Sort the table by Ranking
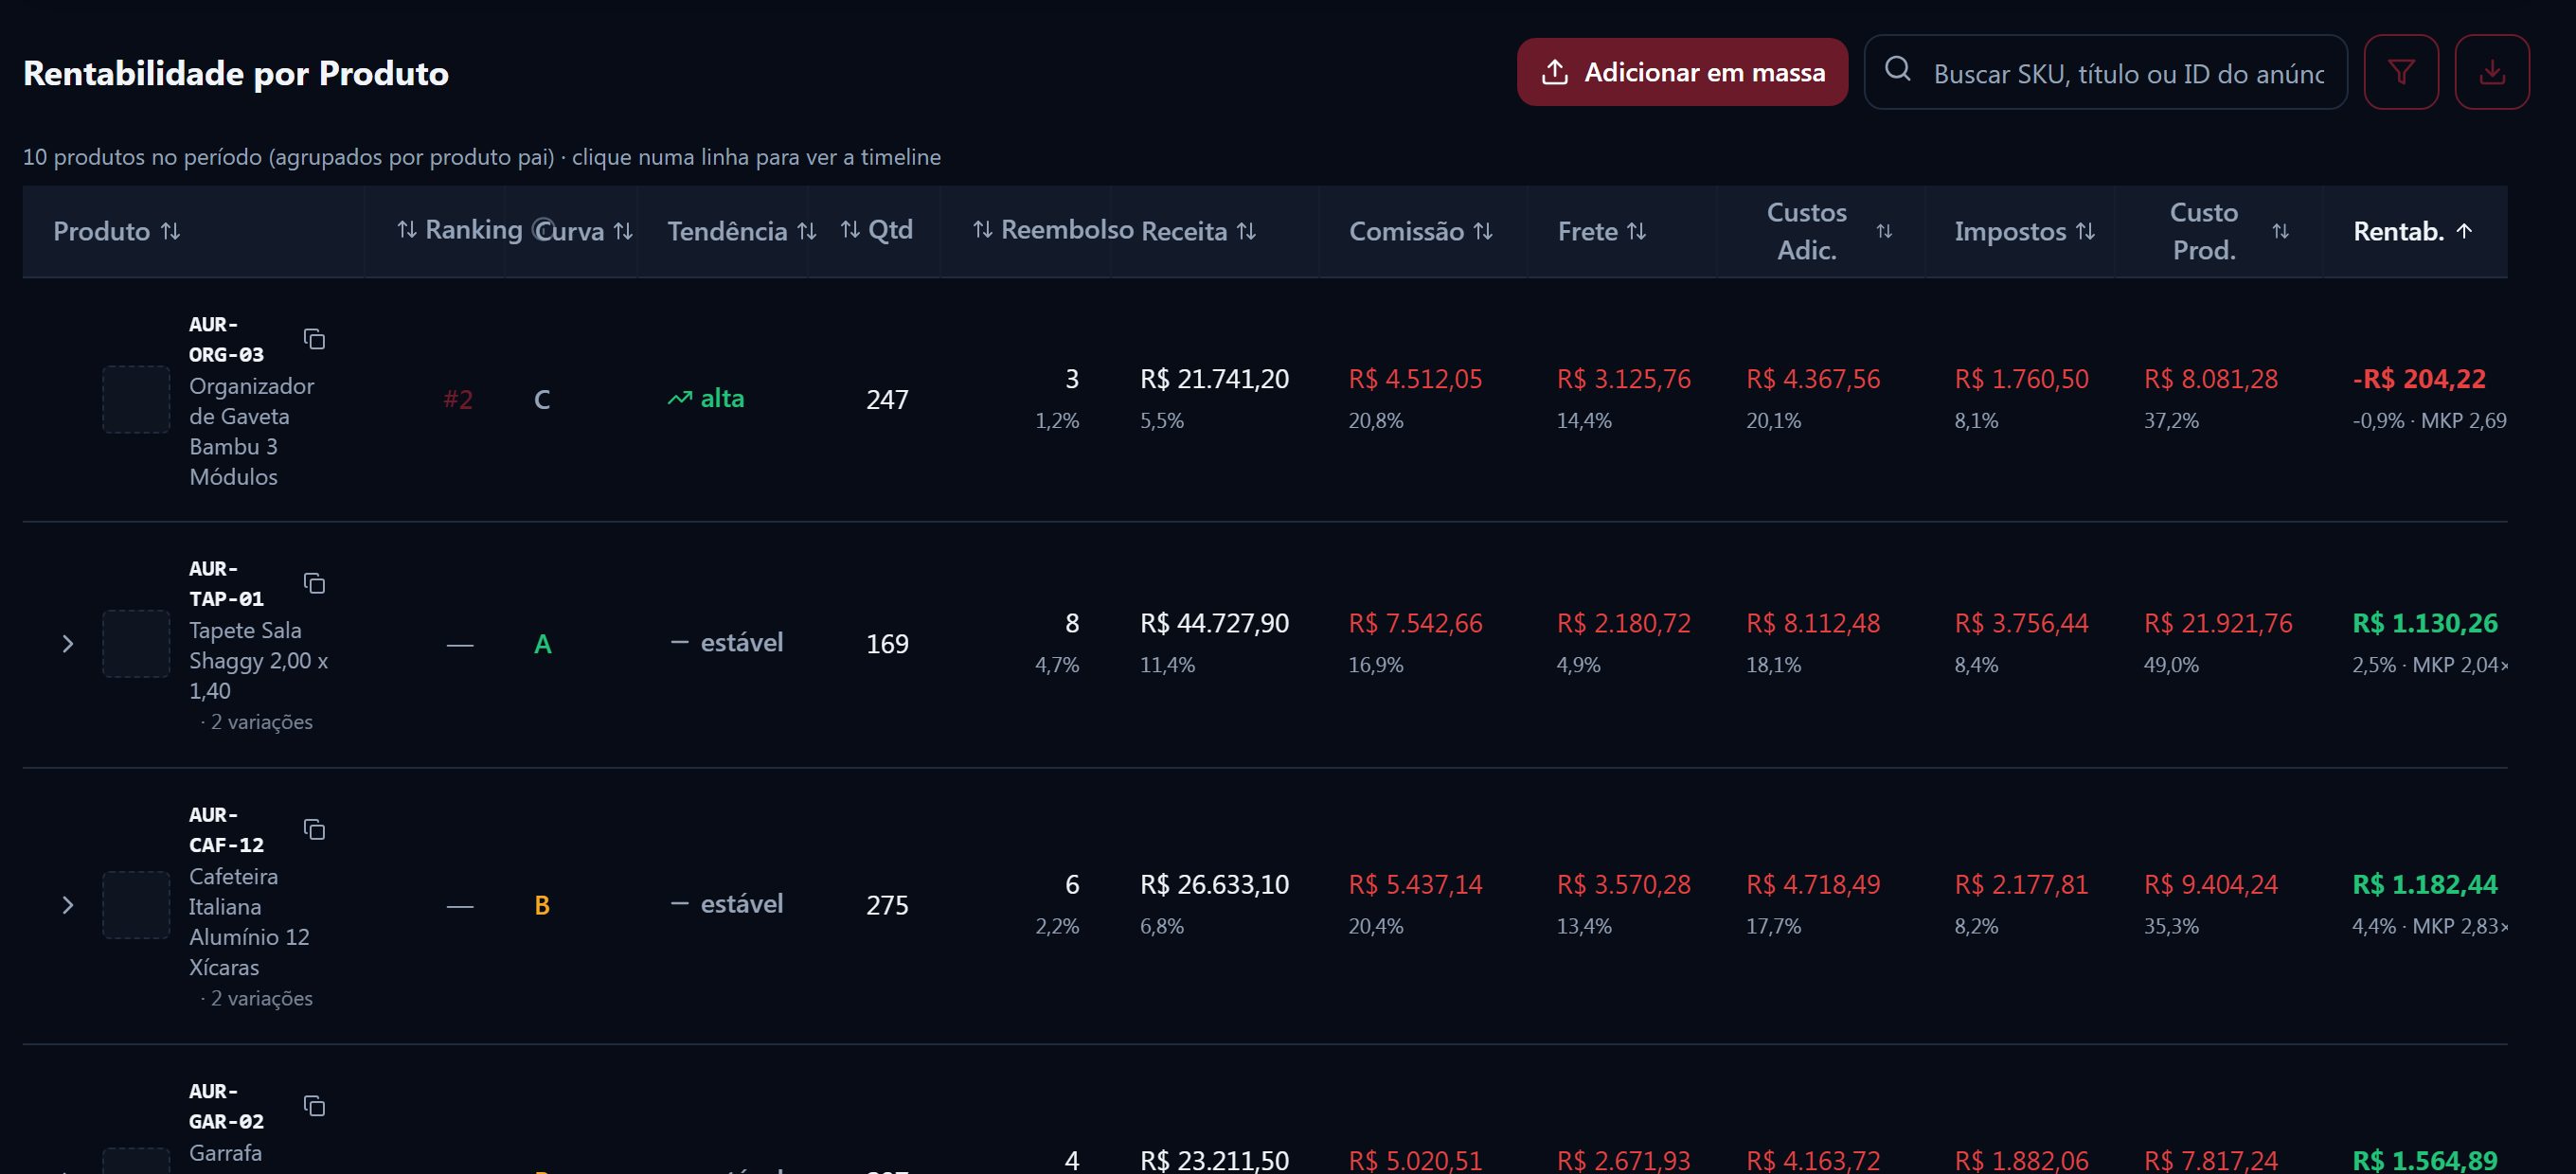The image size is (2576, 1174). (x=459, y=230)
